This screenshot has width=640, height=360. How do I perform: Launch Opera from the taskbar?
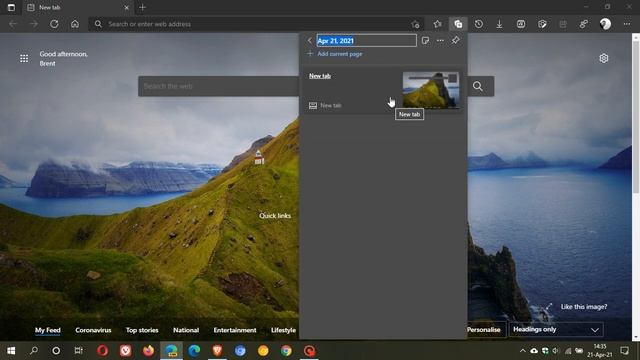pos(102,351)
